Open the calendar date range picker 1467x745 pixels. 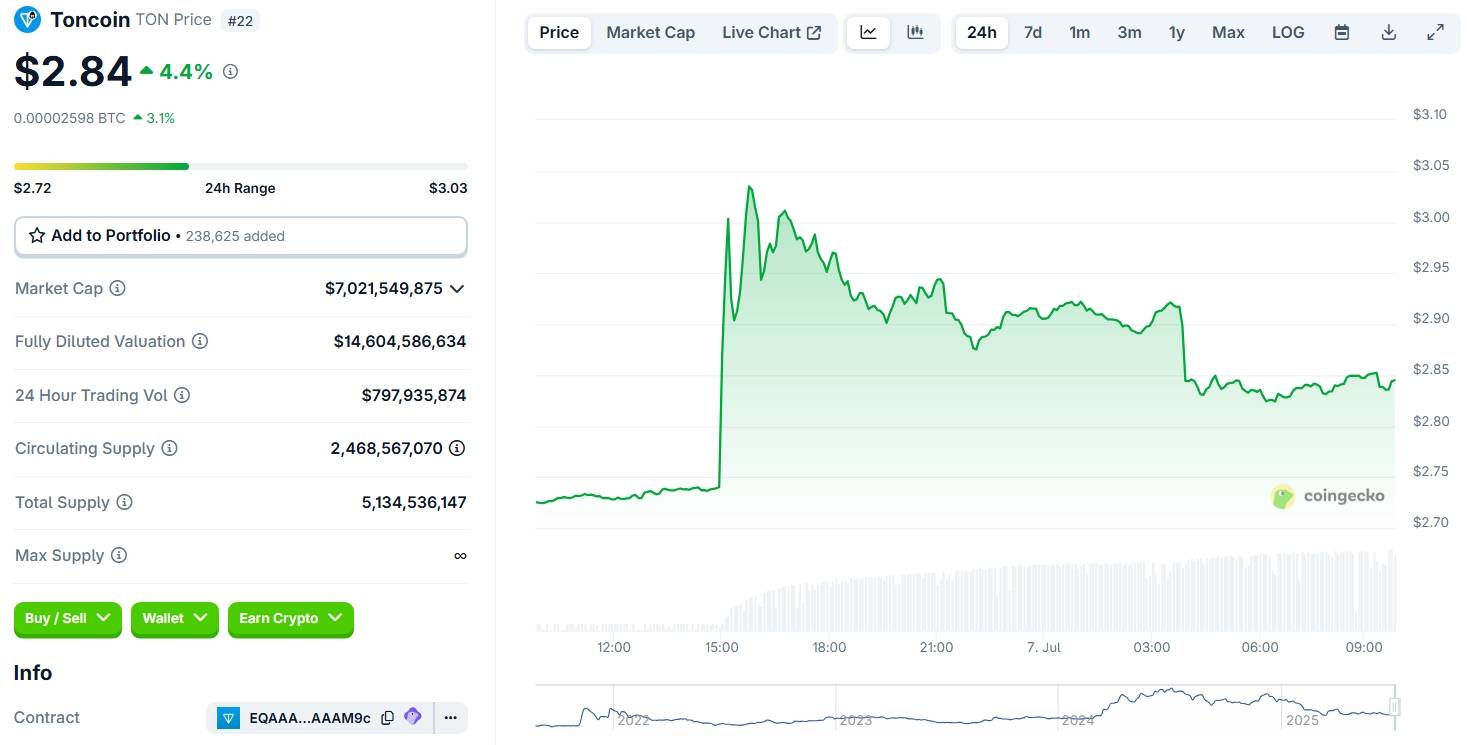pyautogui.click(x=1342, y=32)
